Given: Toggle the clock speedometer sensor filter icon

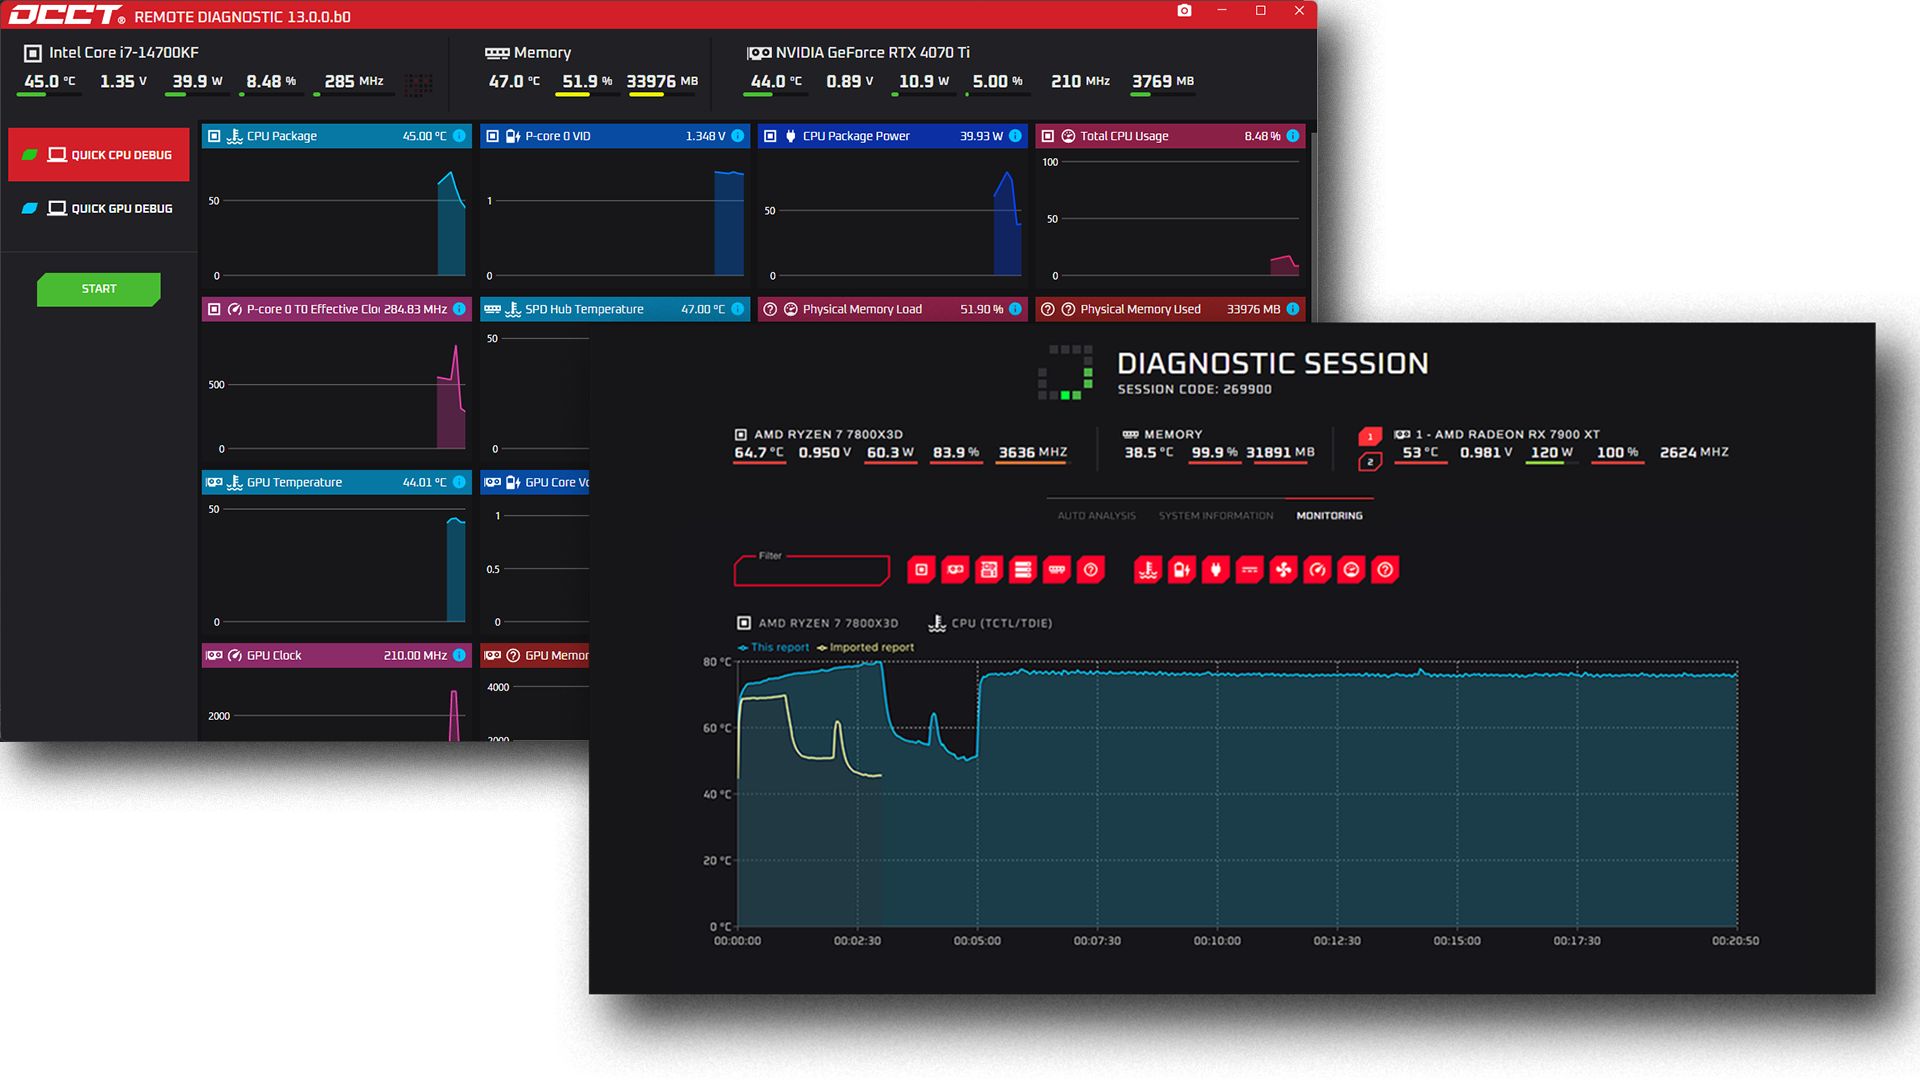Looking at the screenshot, I should 1318,570.
